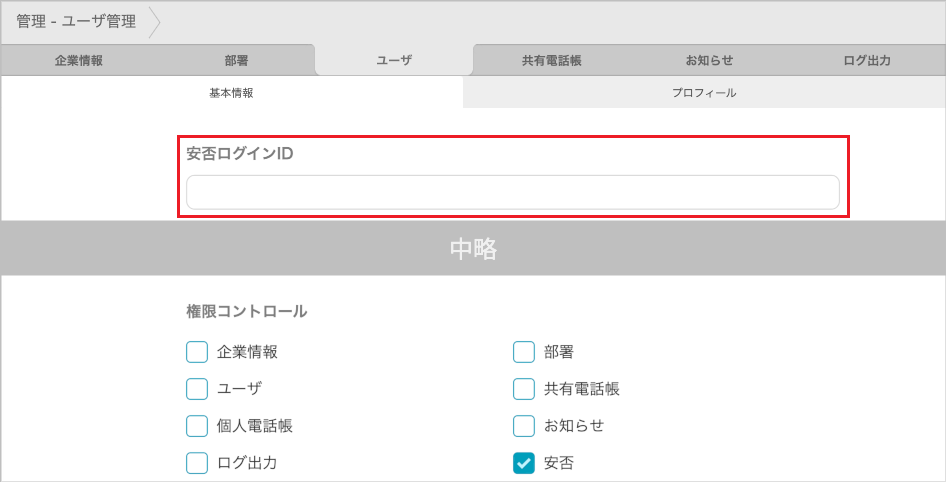Open the 共有電話帳 tab
946x482 pixels.
coord(551,60)
